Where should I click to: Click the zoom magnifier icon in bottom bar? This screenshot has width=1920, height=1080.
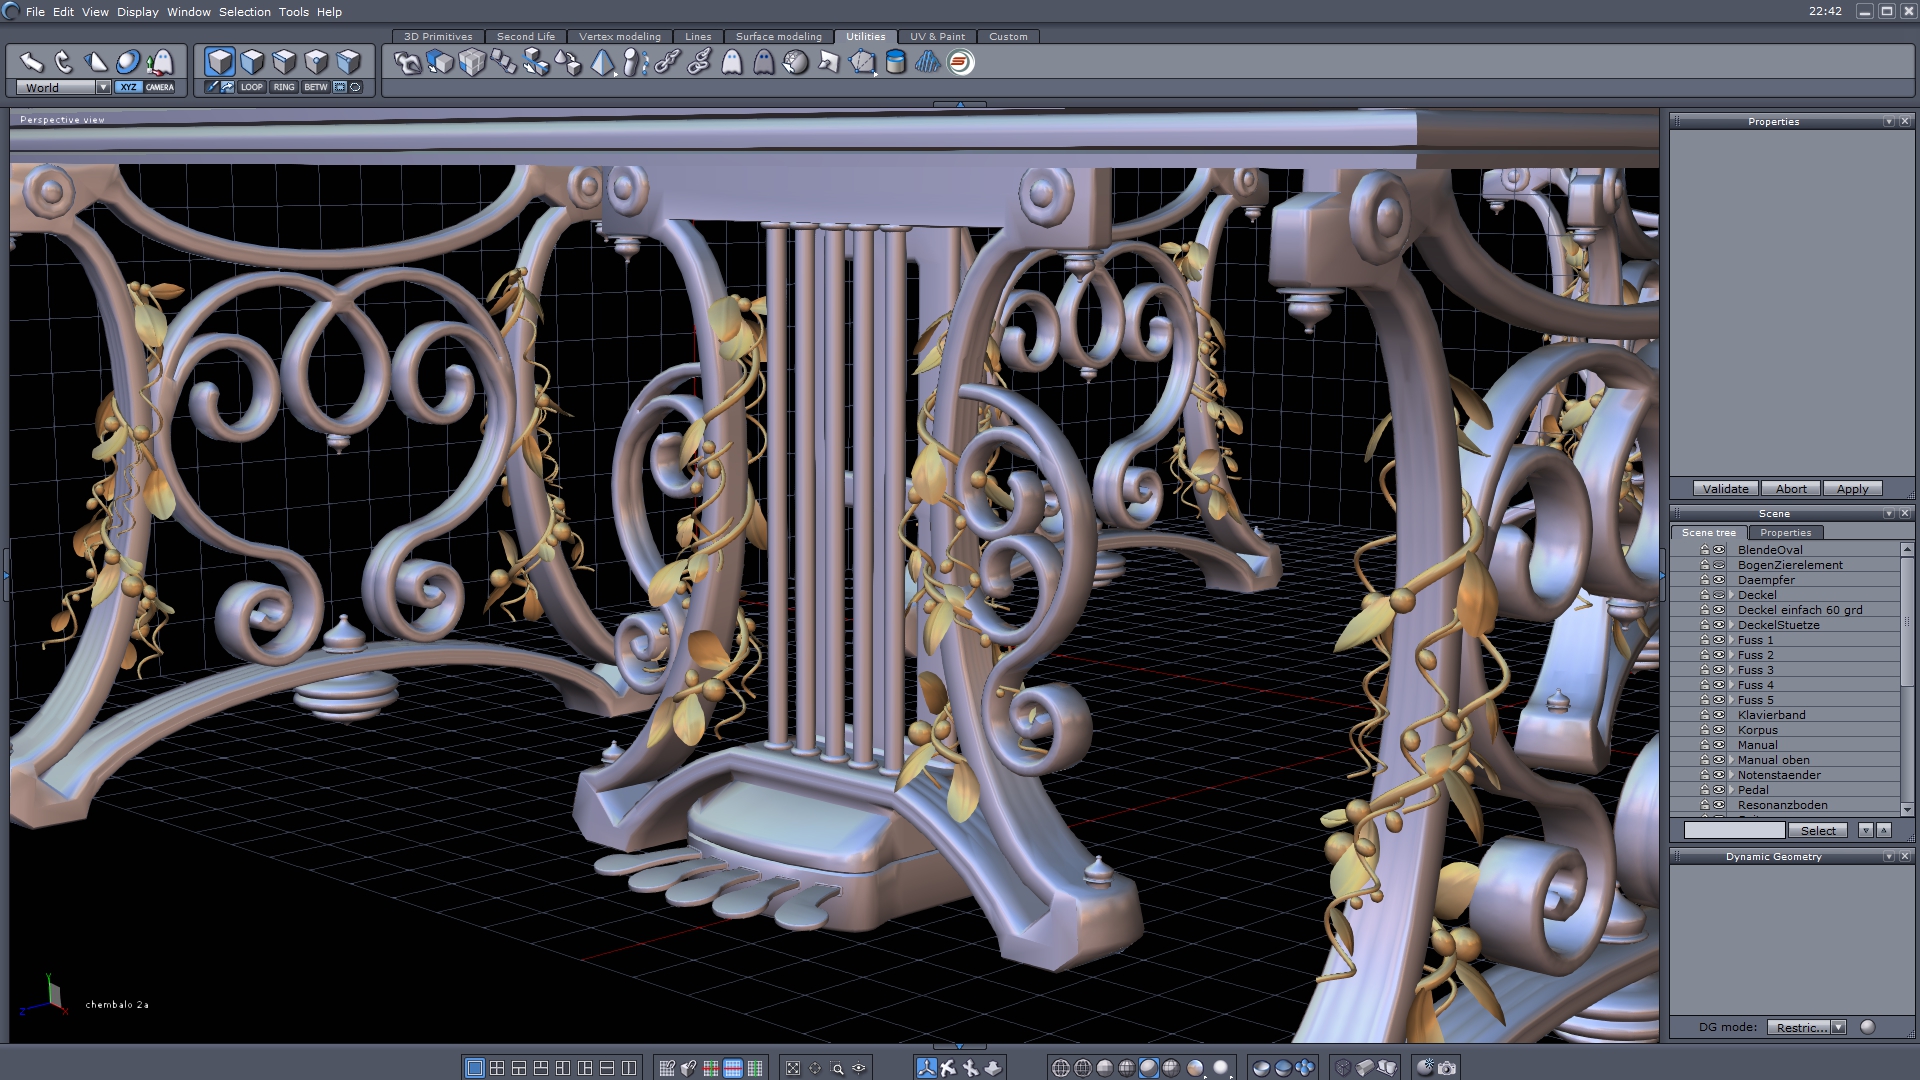tap(837, 1068)
